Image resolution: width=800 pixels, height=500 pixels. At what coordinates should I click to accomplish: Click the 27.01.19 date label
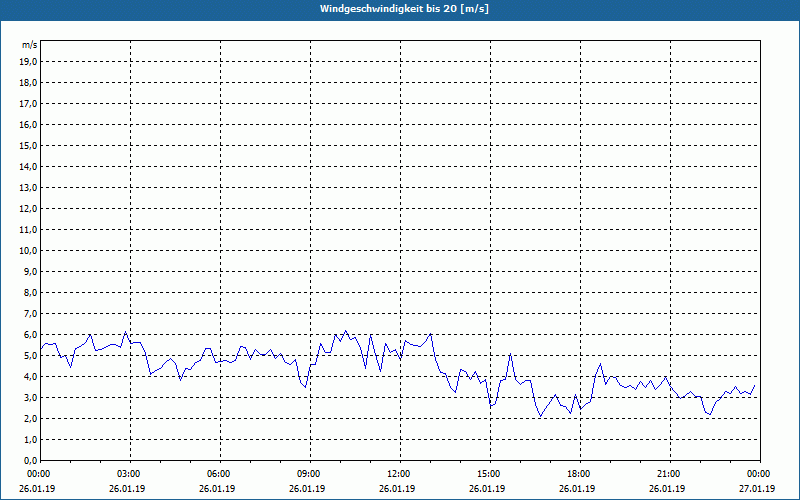tap(757, 489)
